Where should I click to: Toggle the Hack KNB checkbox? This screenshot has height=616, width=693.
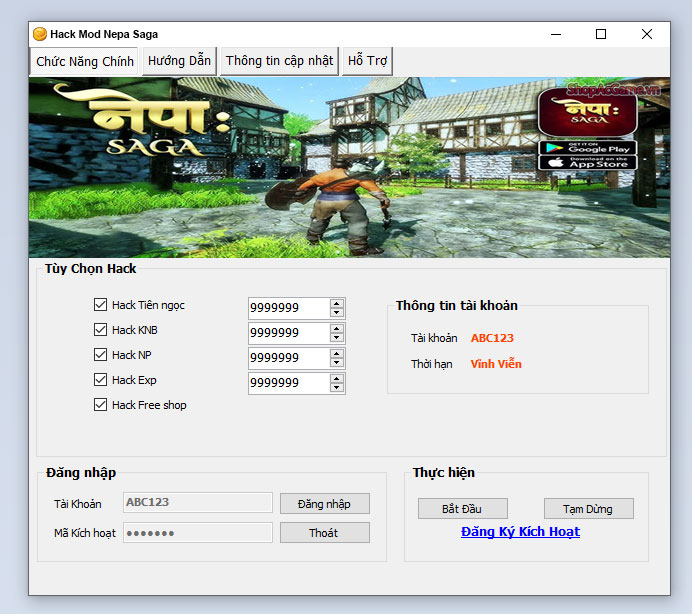pyautogui.click(x=100, y=330)
